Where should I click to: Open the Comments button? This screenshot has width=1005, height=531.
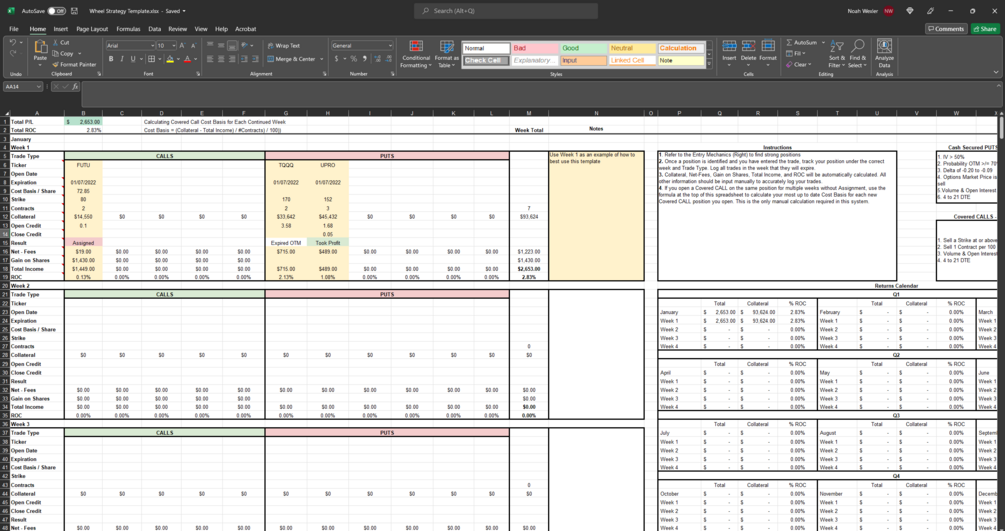[x=946, y=29]
